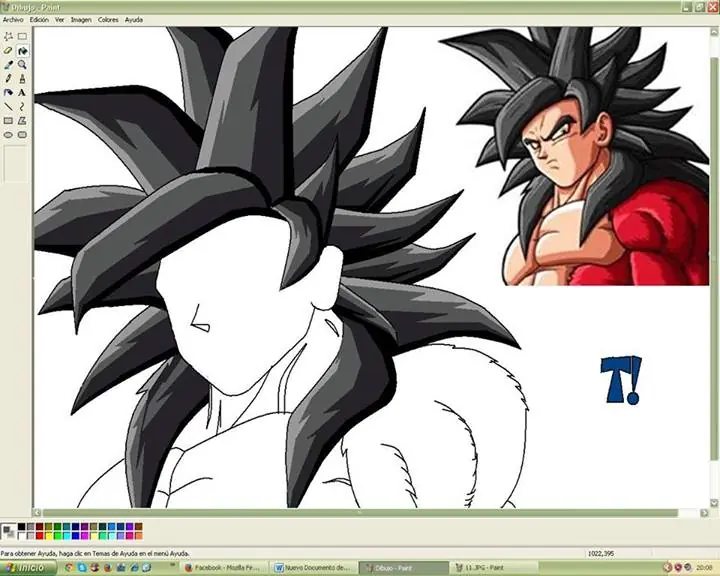Choose the bright red palette color

(x=39, y=536)
